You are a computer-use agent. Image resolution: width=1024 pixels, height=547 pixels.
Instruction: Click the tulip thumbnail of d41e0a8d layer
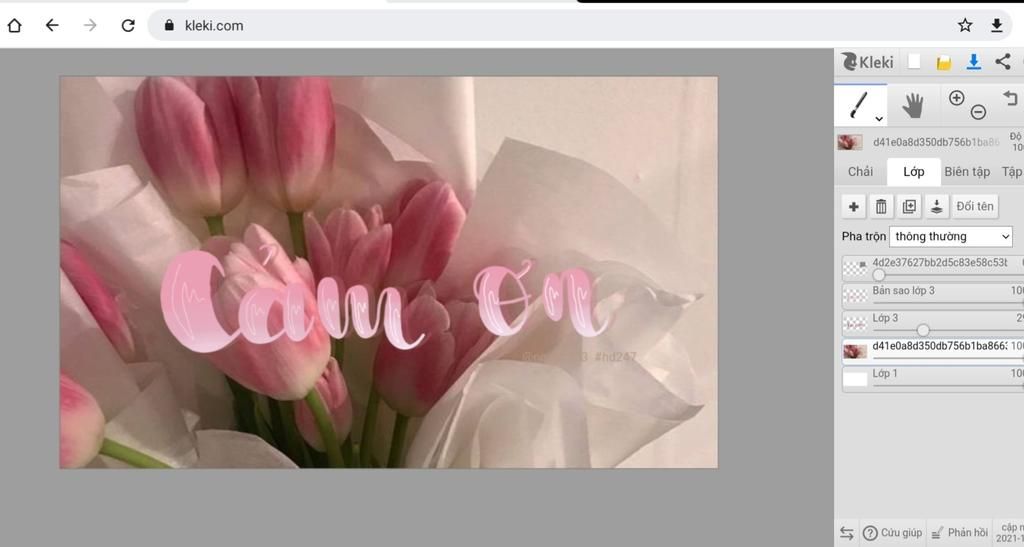coord(856,352)
